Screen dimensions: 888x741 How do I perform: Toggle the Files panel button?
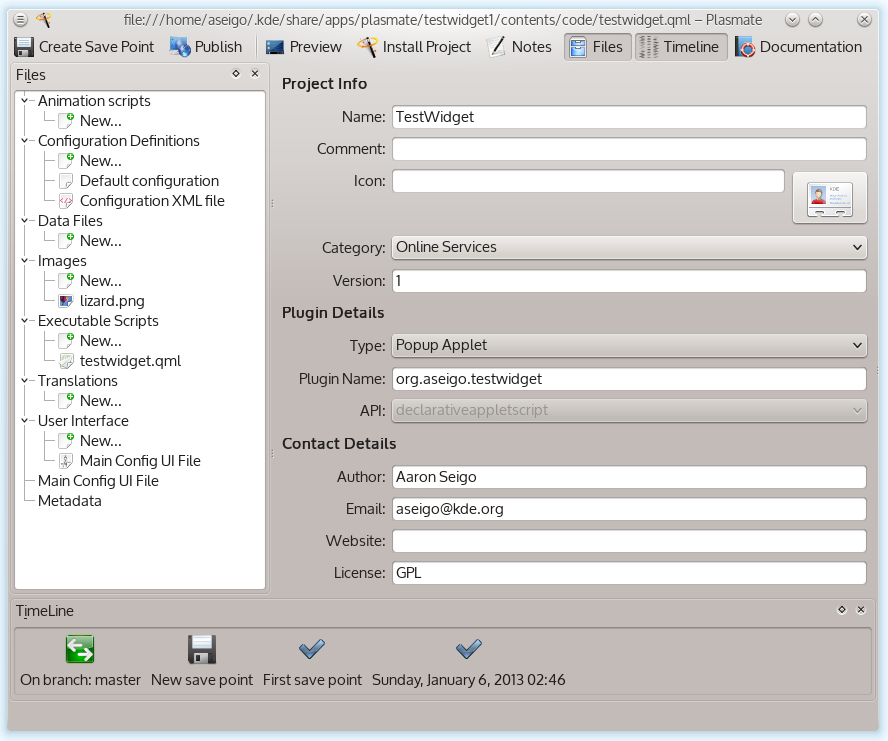597,47
